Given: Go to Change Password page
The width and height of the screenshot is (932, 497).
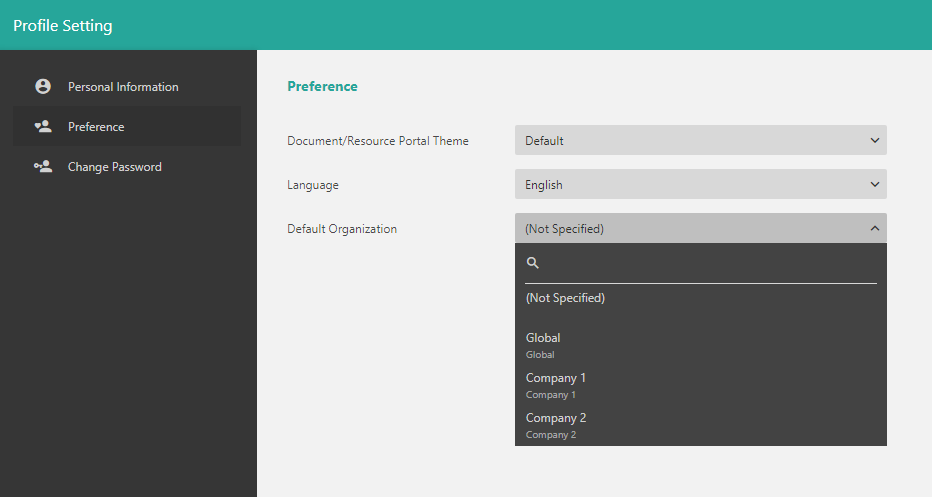Looking at the screenshot, I should tap(114, 167).
